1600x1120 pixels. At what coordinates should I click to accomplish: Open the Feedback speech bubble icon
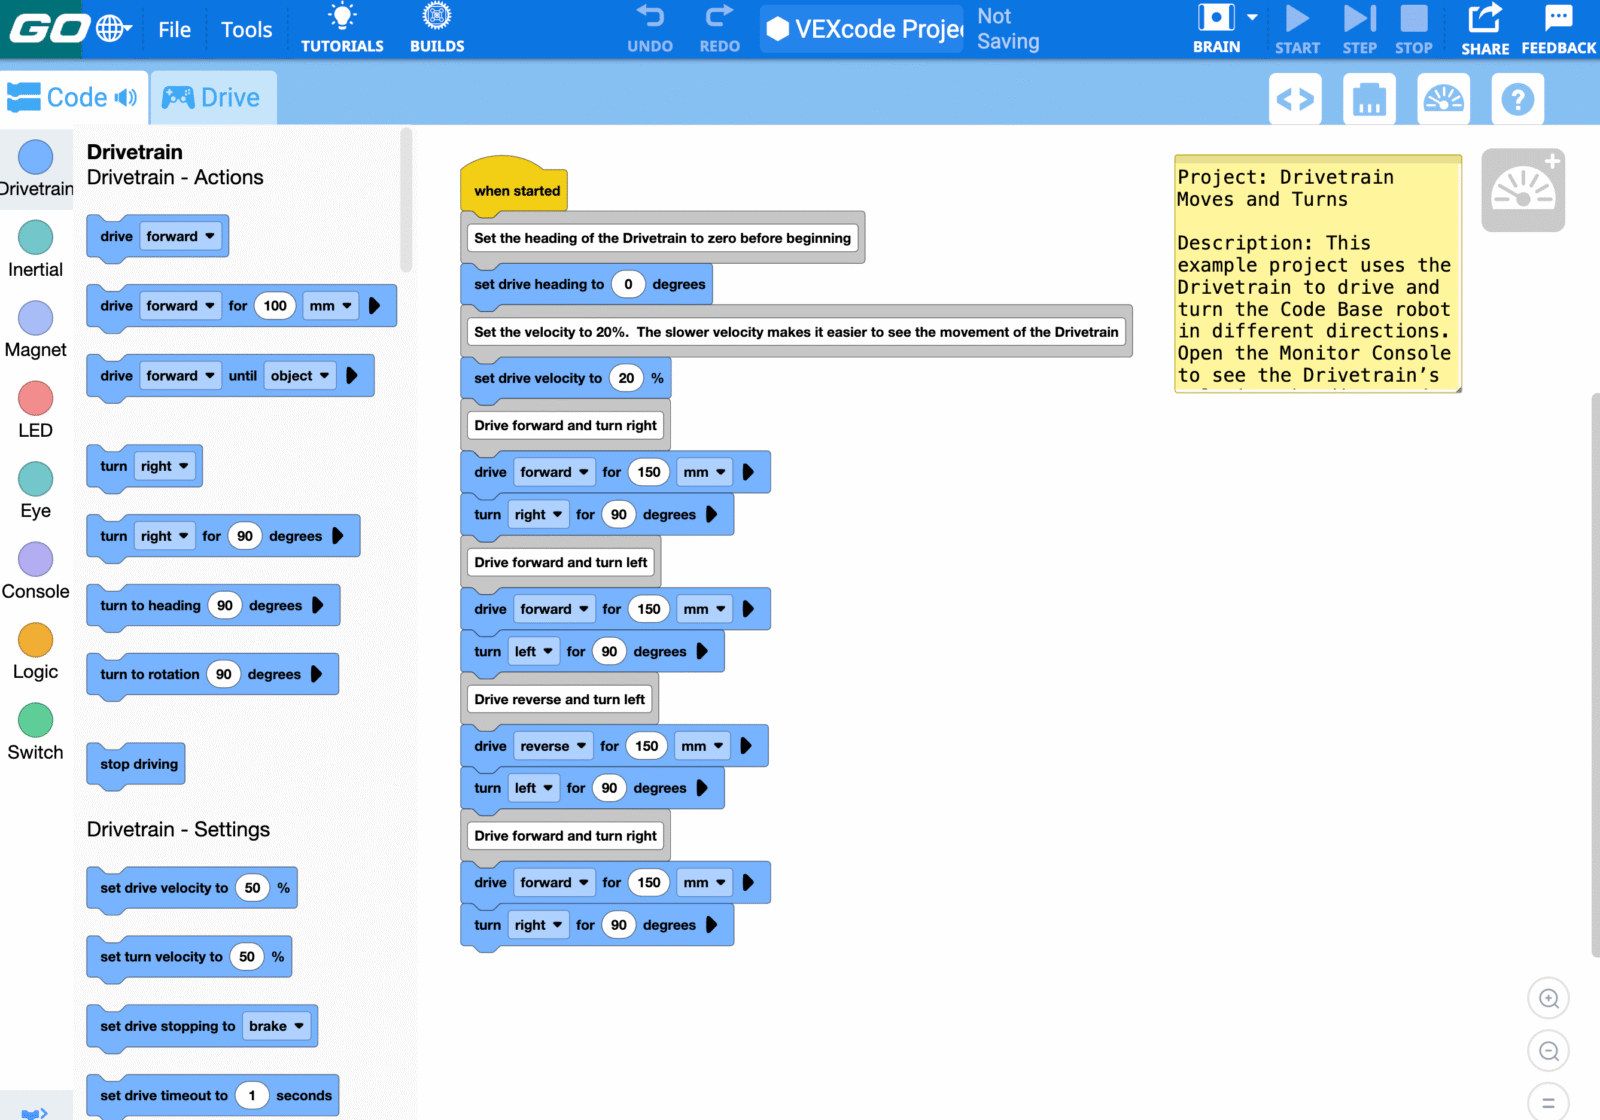[1558, 19]
